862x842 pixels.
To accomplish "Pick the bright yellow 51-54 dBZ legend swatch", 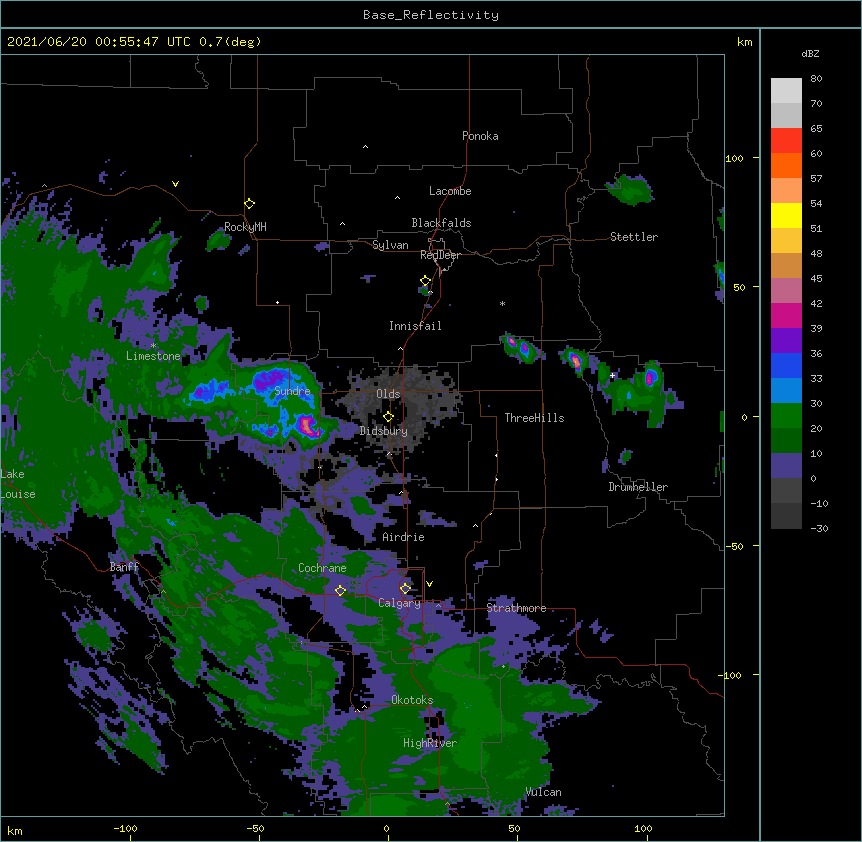I will tap(786, 215).
